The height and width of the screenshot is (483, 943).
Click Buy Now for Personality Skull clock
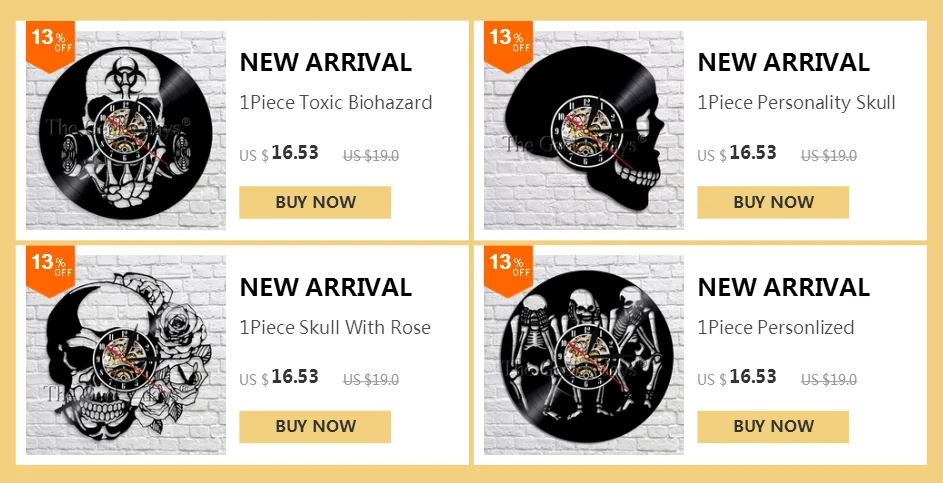tap(773, 202)
